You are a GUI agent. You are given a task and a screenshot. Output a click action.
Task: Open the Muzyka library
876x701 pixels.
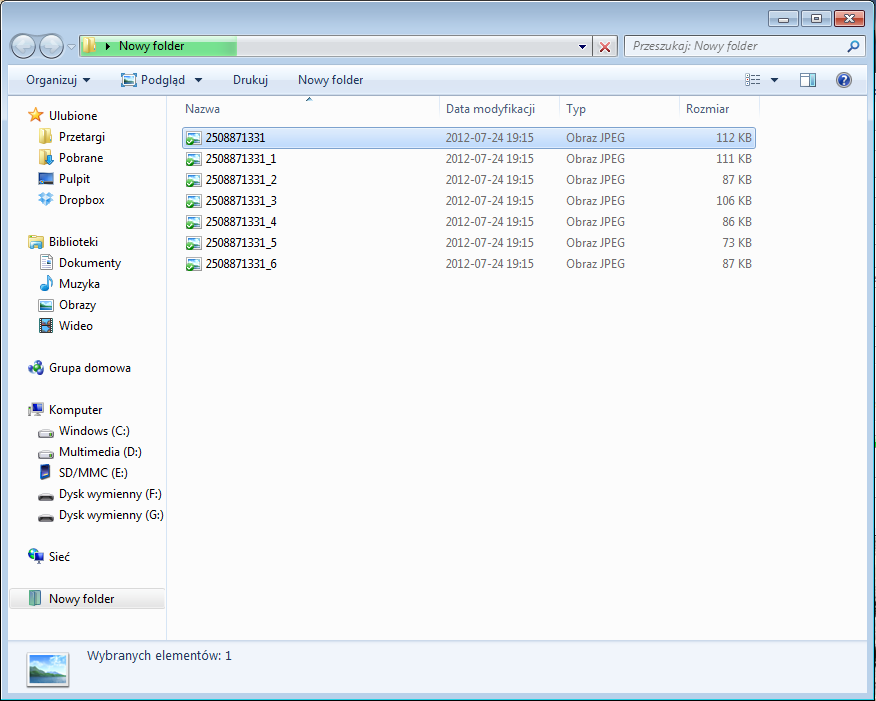pyautogui.click(x=79, y=284)
